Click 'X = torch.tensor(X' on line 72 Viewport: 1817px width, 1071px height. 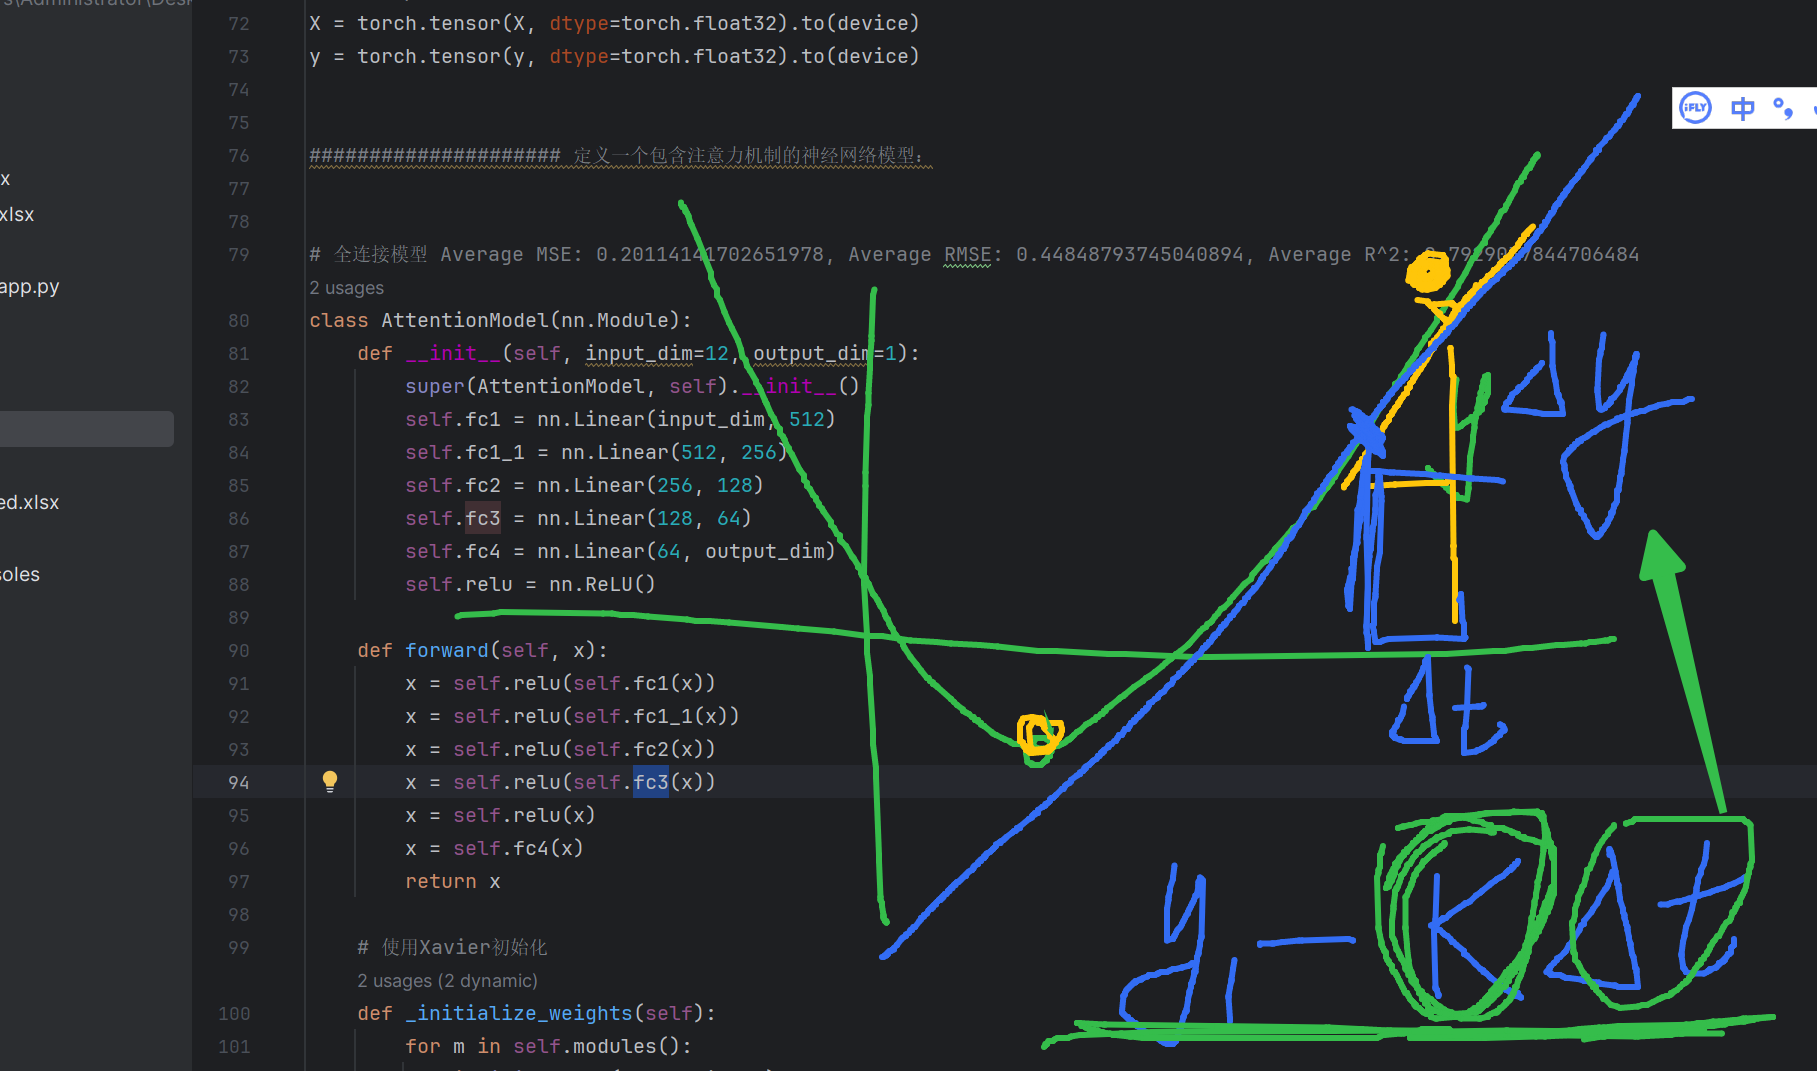[417, 23]
